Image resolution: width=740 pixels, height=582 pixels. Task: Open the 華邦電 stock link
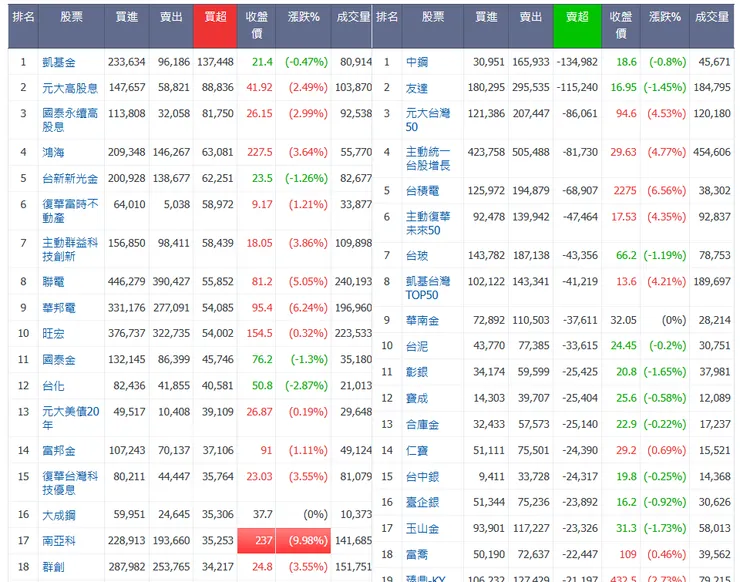pos(59,308)
